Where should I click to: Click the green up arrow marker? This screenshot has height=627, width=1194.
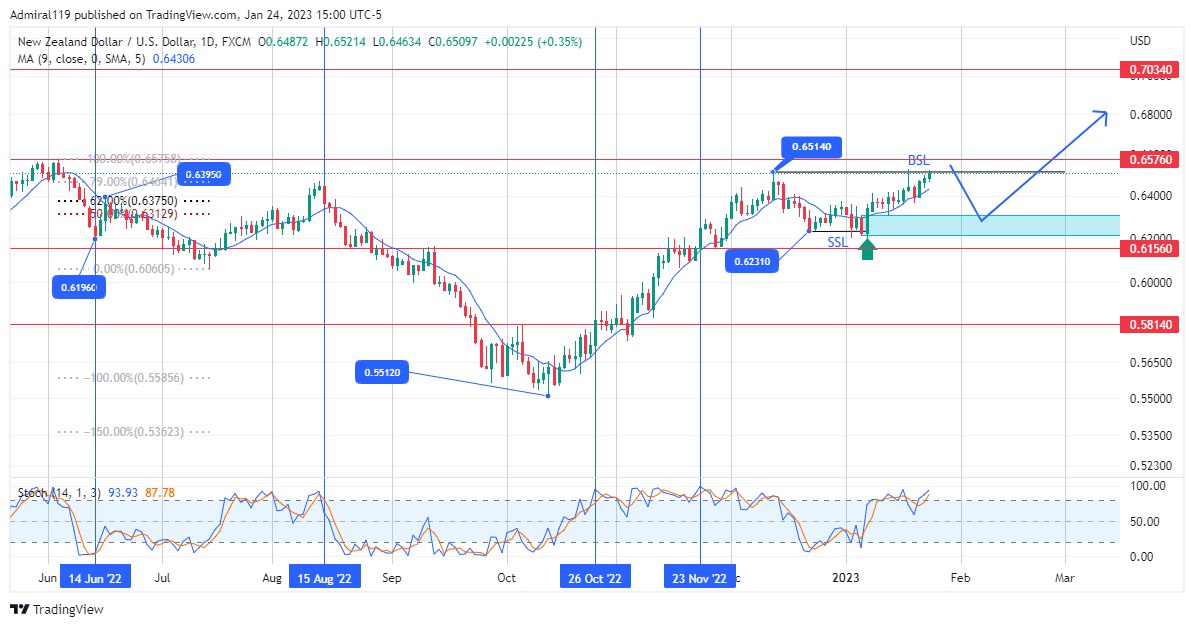click(867, 248)
